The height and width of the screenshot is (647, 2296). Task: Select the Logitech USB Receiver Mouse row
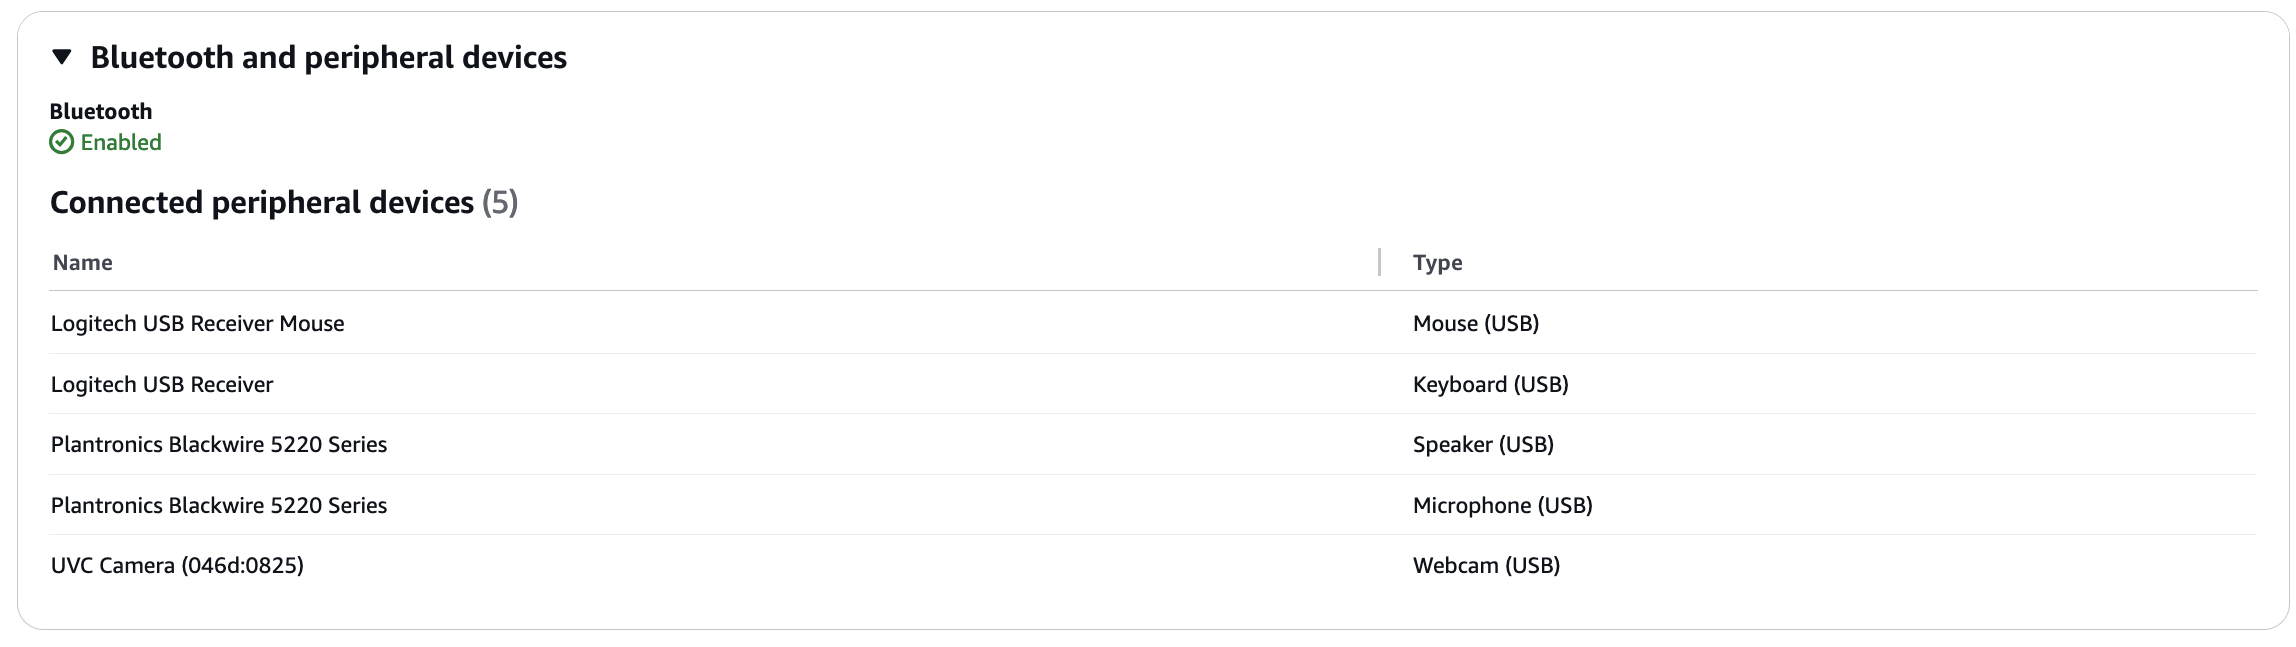197,323
